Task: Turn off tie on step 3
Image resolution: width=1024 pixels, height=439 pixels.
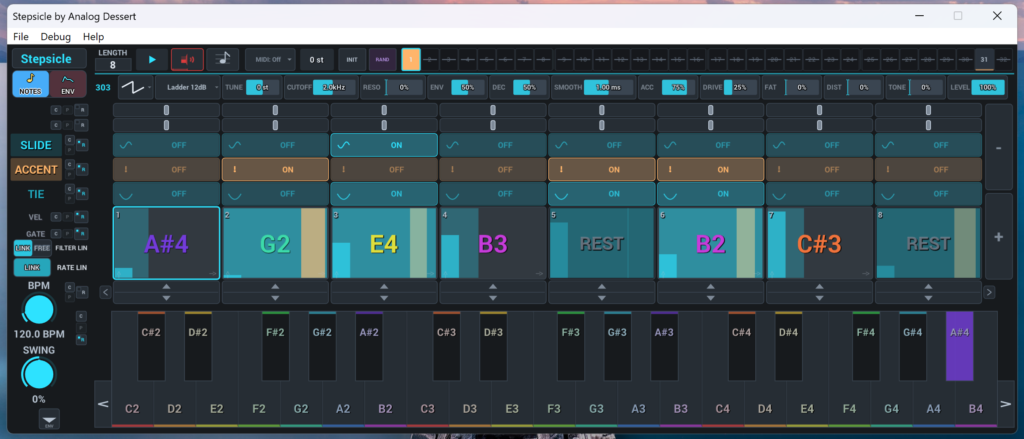Action: click(383, 193)
